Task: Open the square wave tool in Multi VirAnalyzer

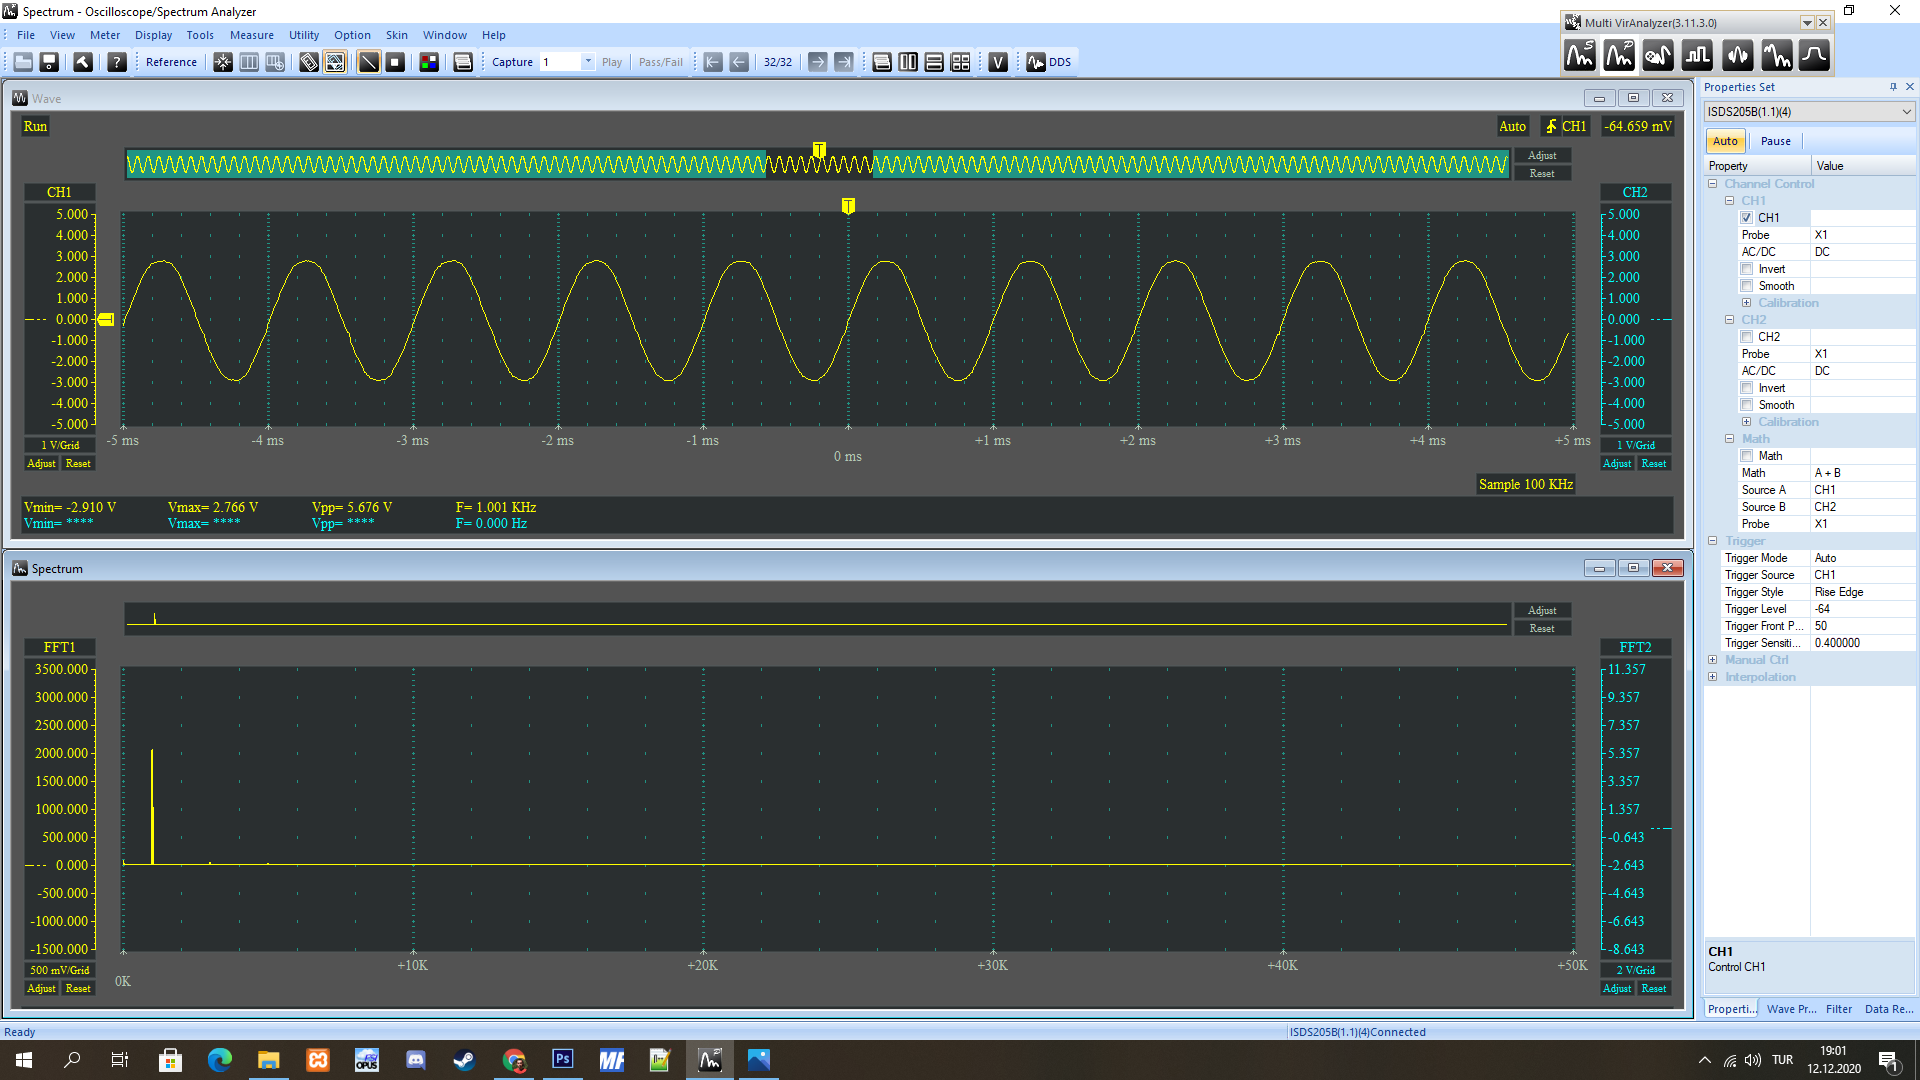Action: tap(1697, 56)
